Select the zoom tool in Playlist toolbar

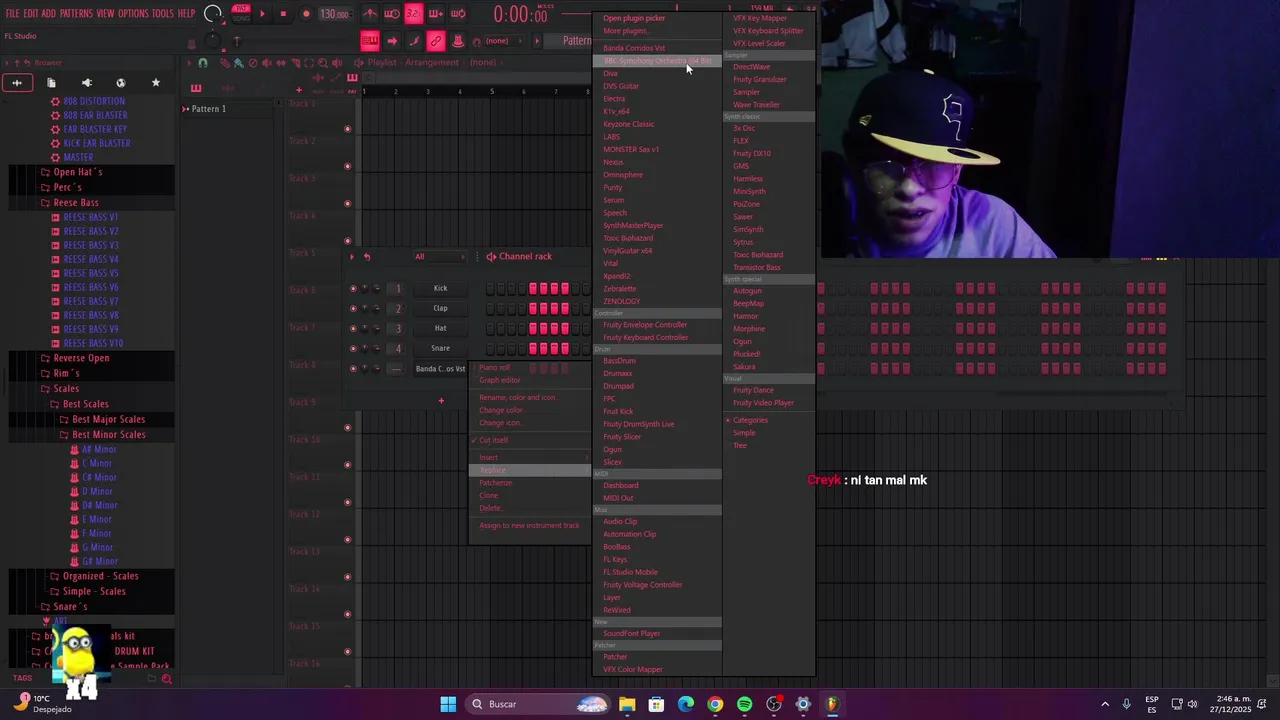(x=322, y=62)
